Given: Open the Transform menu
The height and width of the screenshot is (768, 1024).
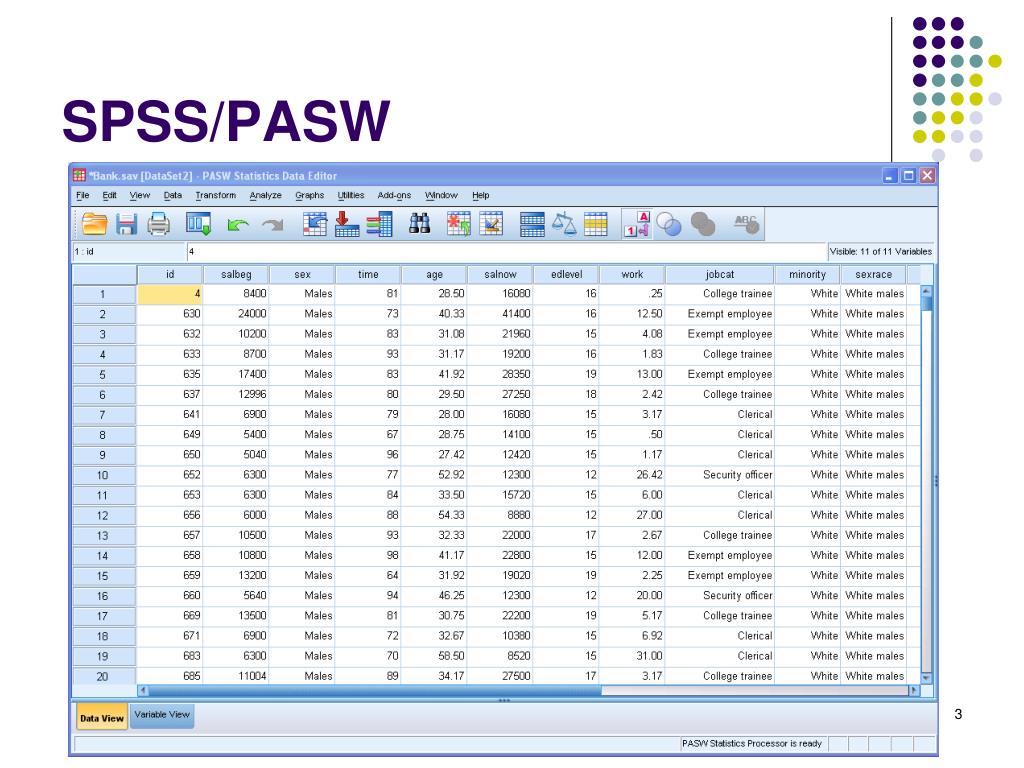Looking at the screenshot, I should [x=216, y=195].
